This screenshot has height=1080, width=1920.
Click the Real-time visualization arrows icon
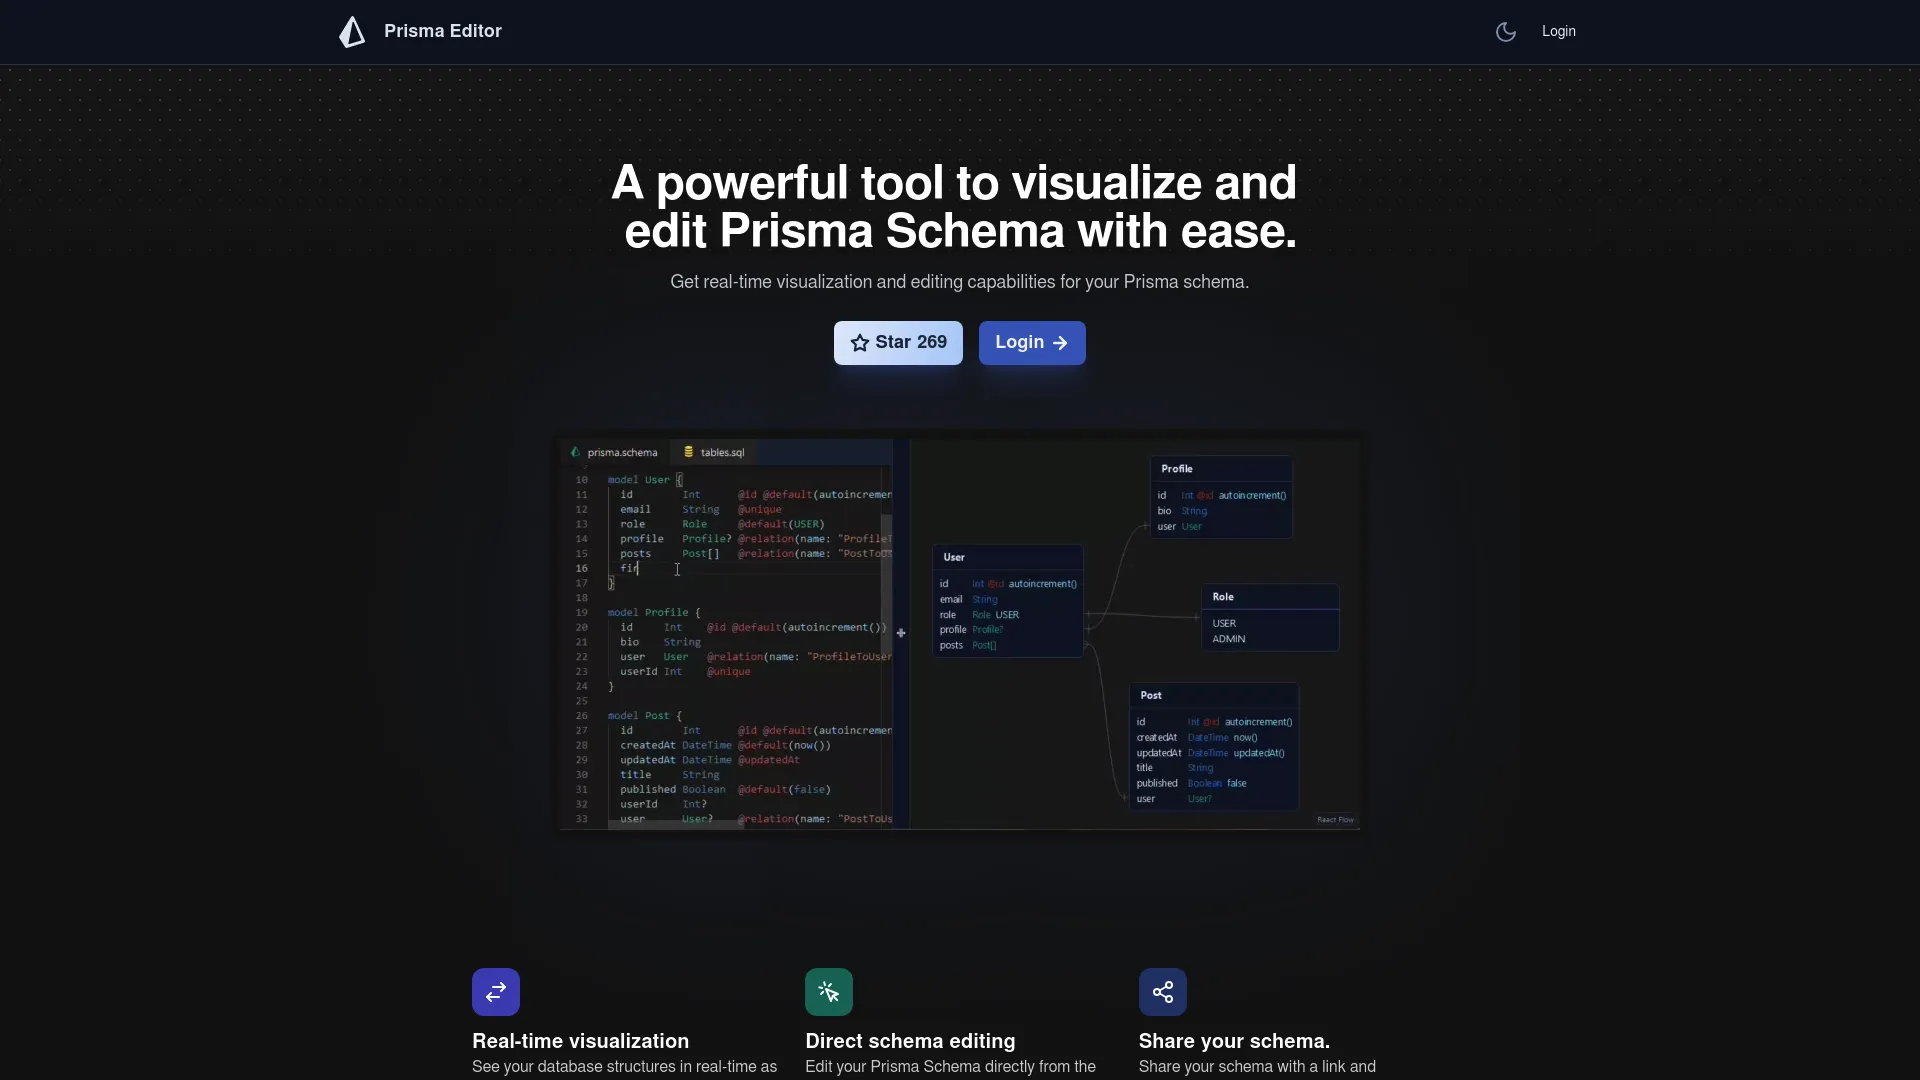(496, 992)
